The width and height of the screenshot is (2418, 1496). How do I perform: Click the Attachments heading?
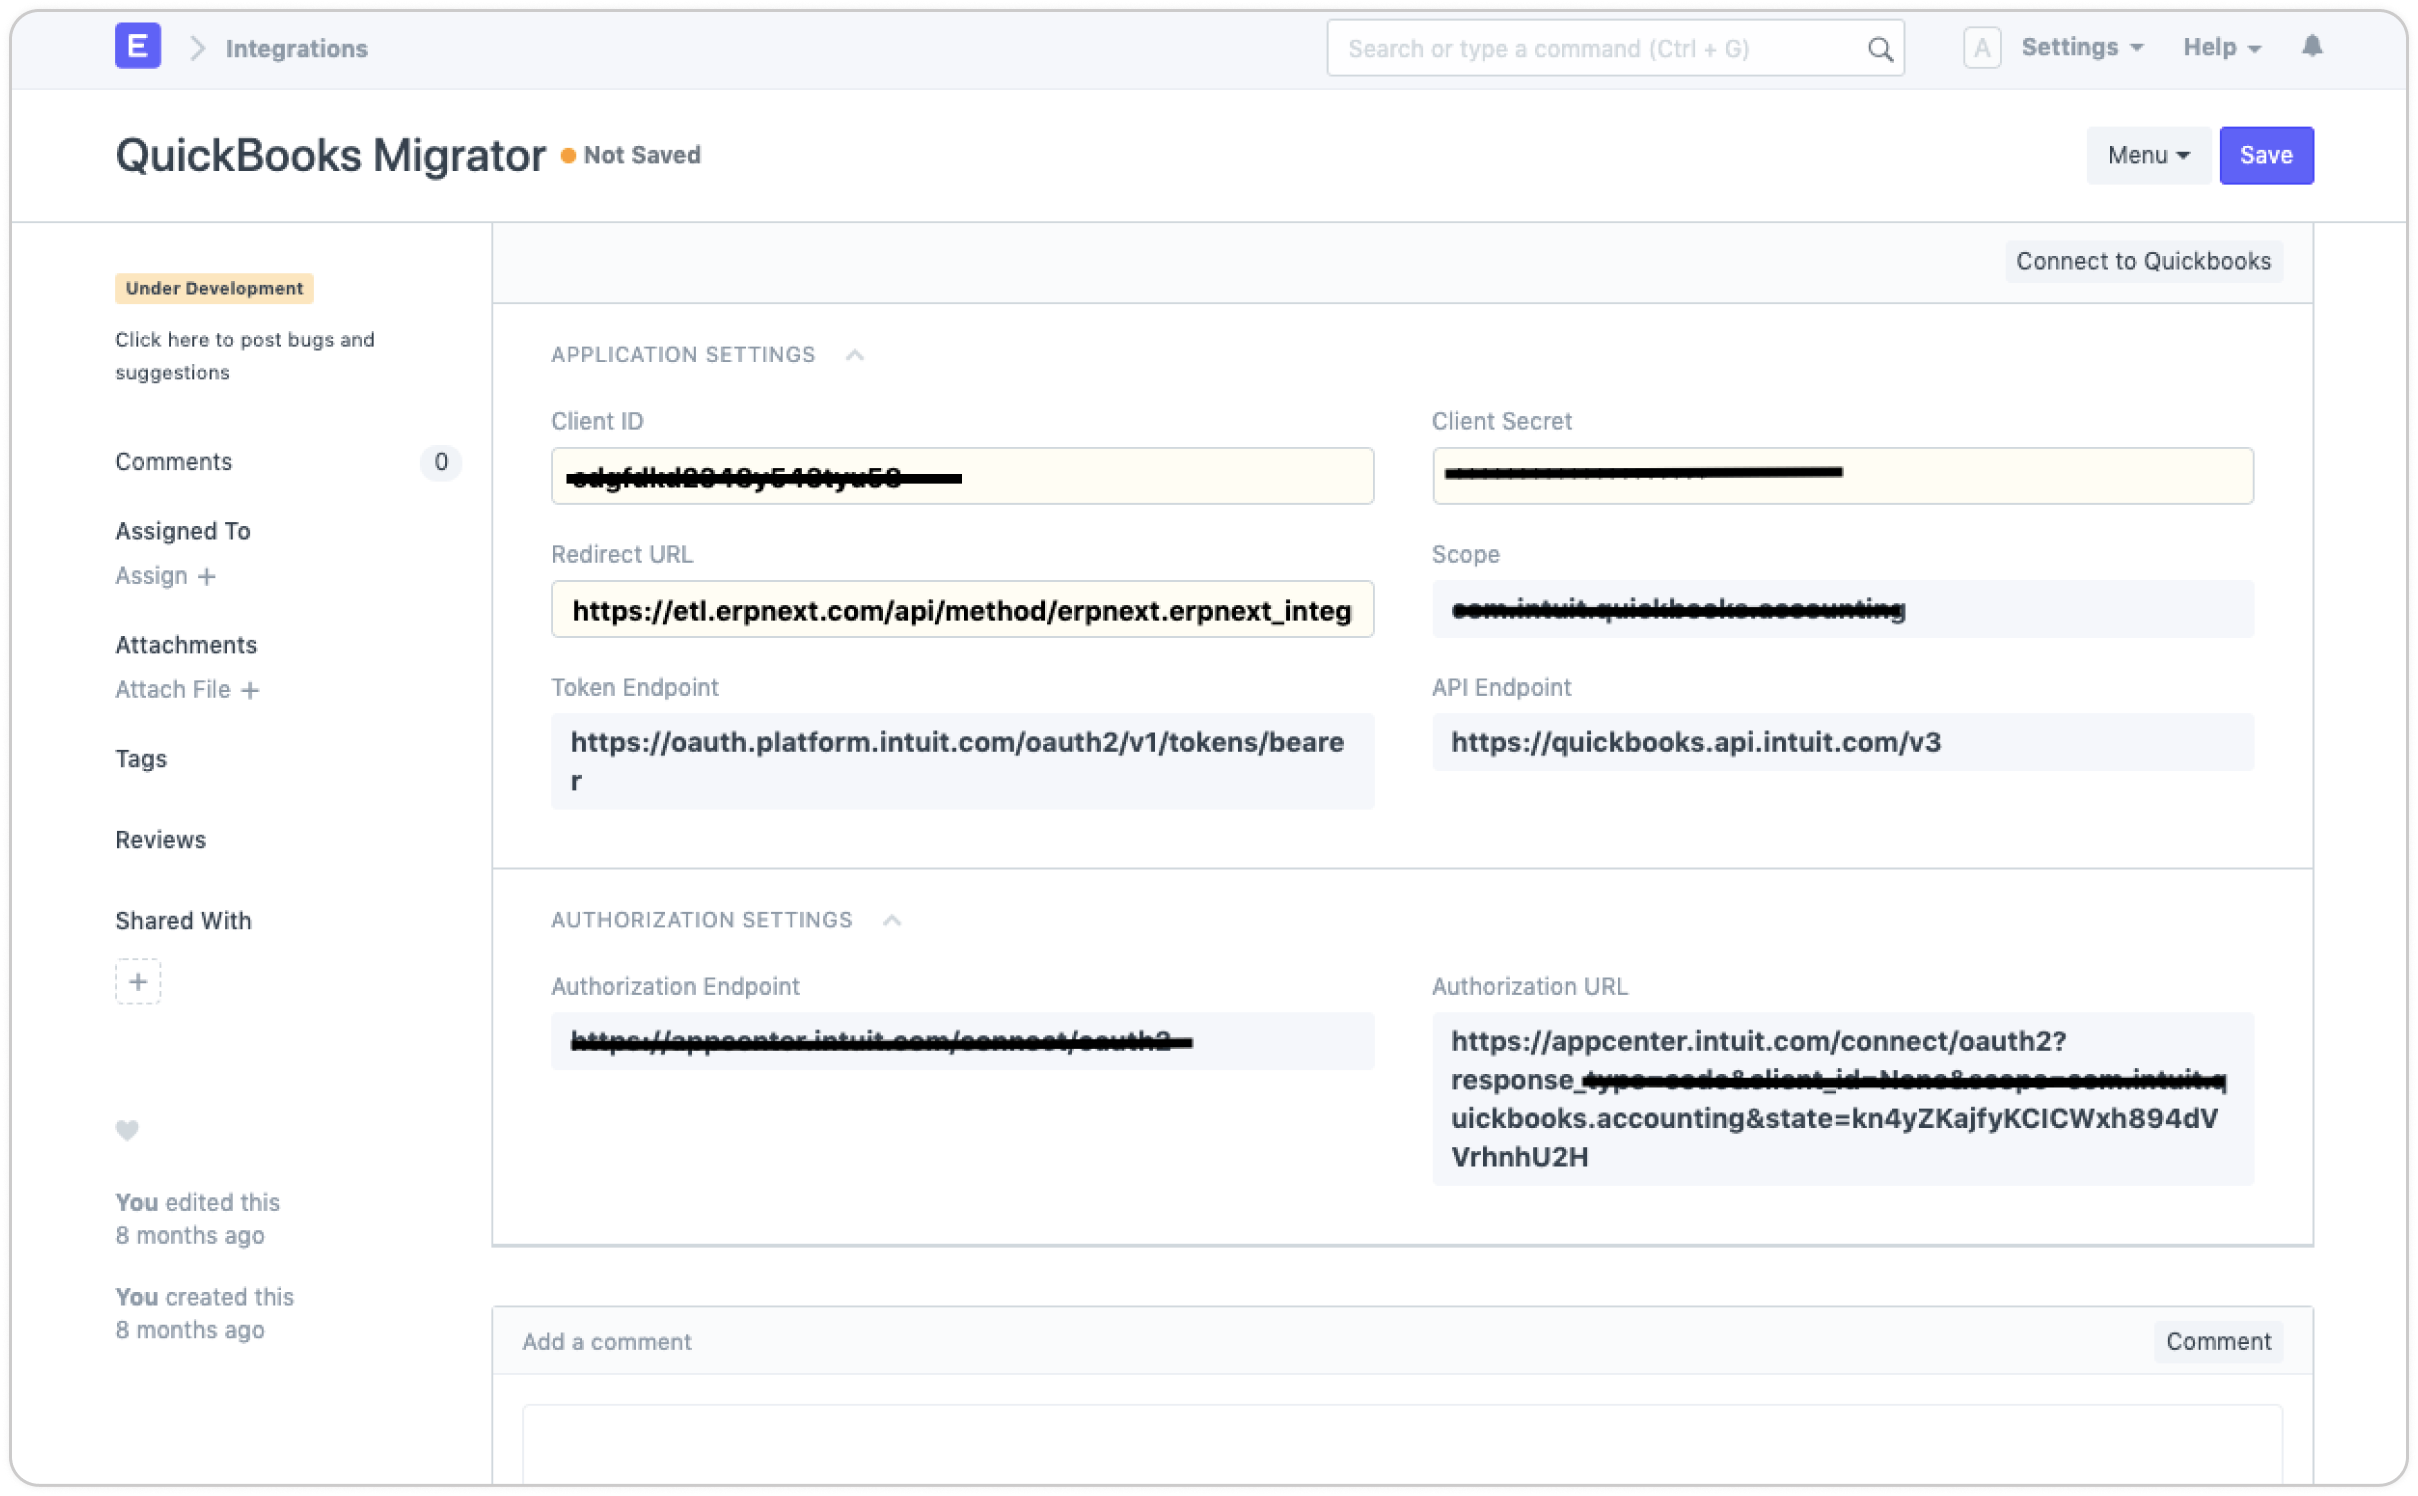[x=186, y=645]
